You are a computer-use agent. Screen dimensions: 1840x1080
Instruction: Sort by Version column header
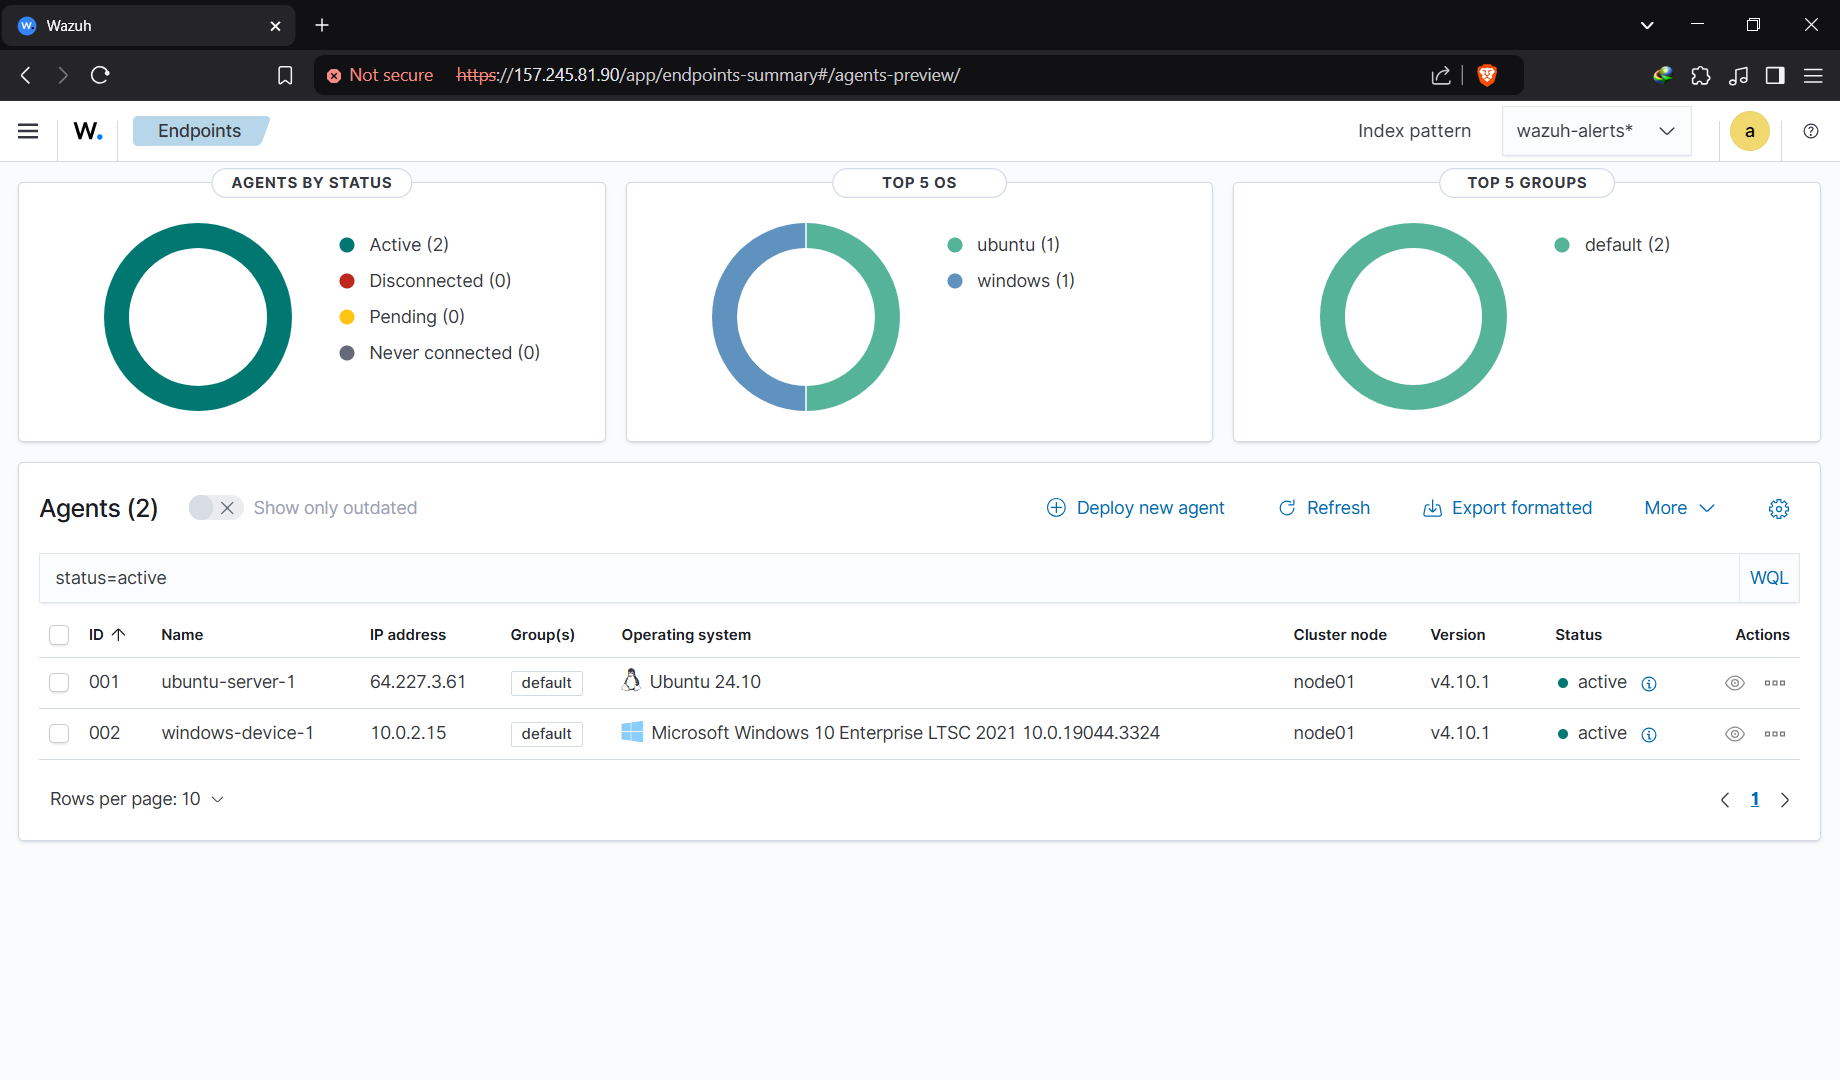pos(1458,635)
